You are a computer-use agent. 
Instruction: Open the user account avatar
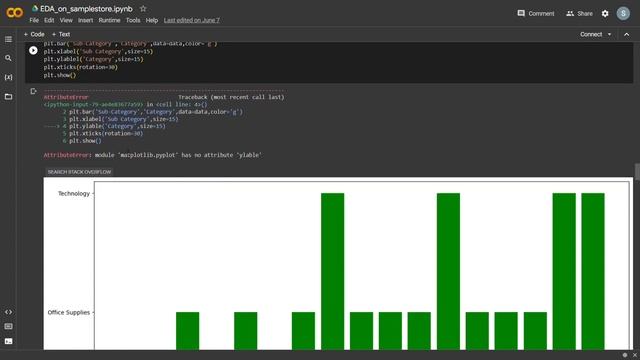(623, 13)
